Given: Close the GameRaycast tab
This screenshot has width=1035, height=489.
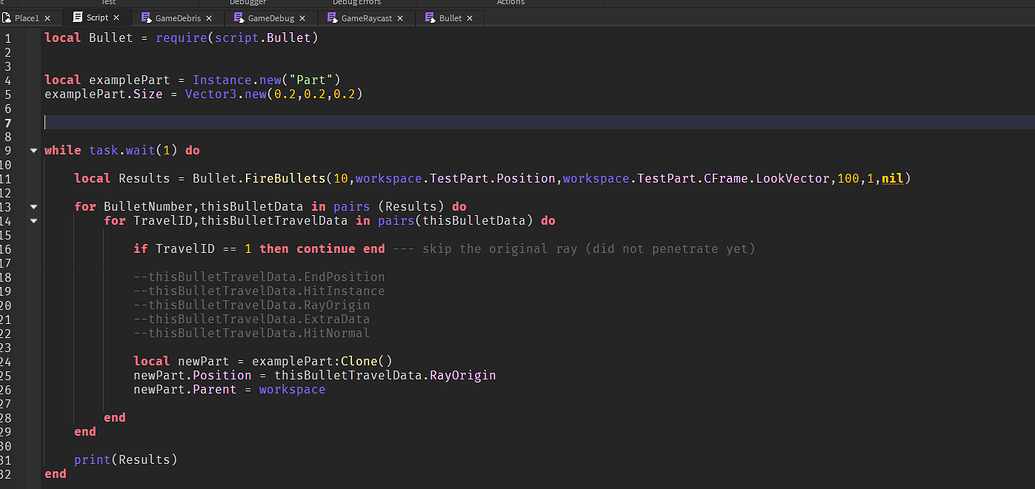Looking at the screenshot, I should [400, 18].
